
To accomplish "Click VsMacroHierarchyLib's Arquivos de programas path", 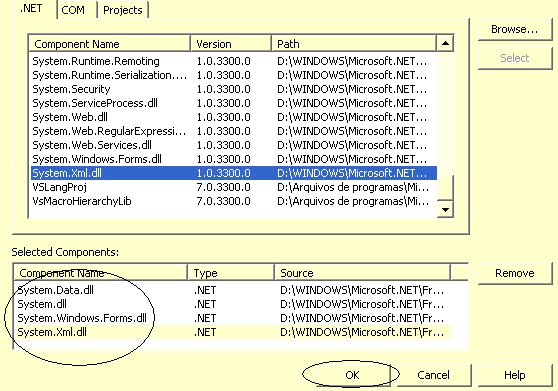I will [x=353, y=201].
